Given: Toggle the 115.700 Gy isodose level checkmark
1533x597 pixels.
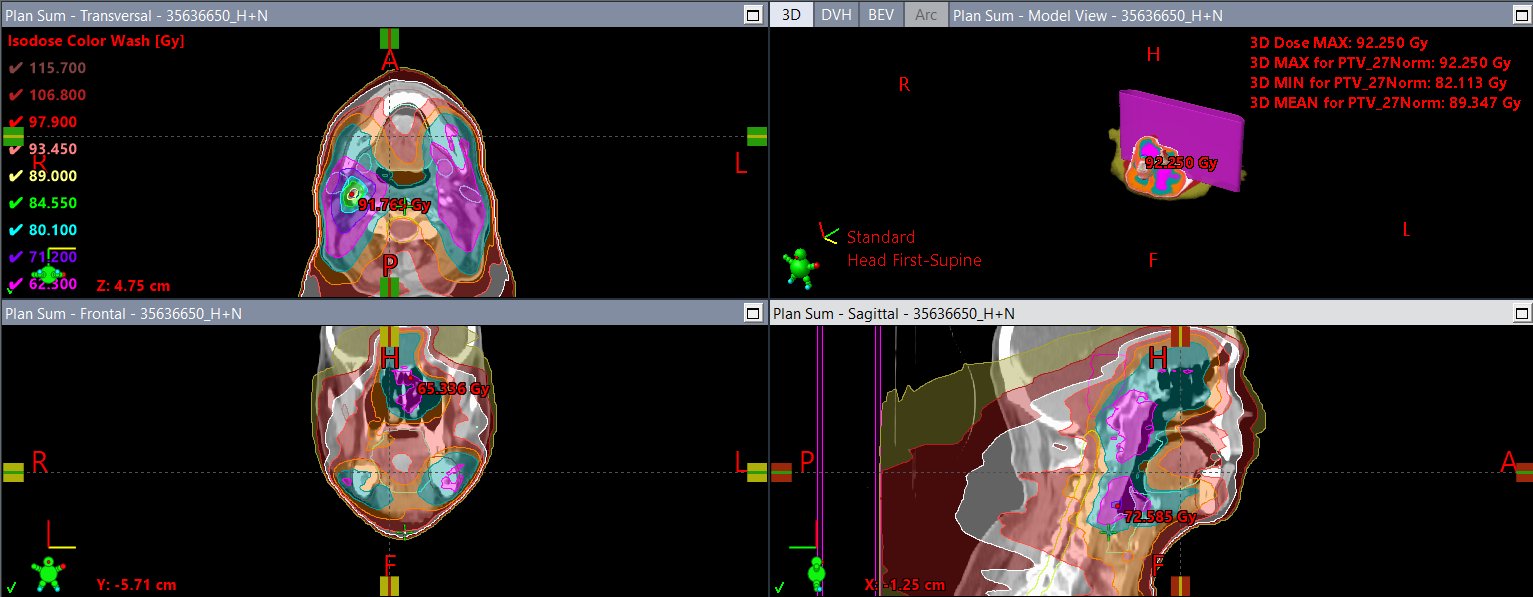Looking at the screenshot, I should click(x=16, y=68).
